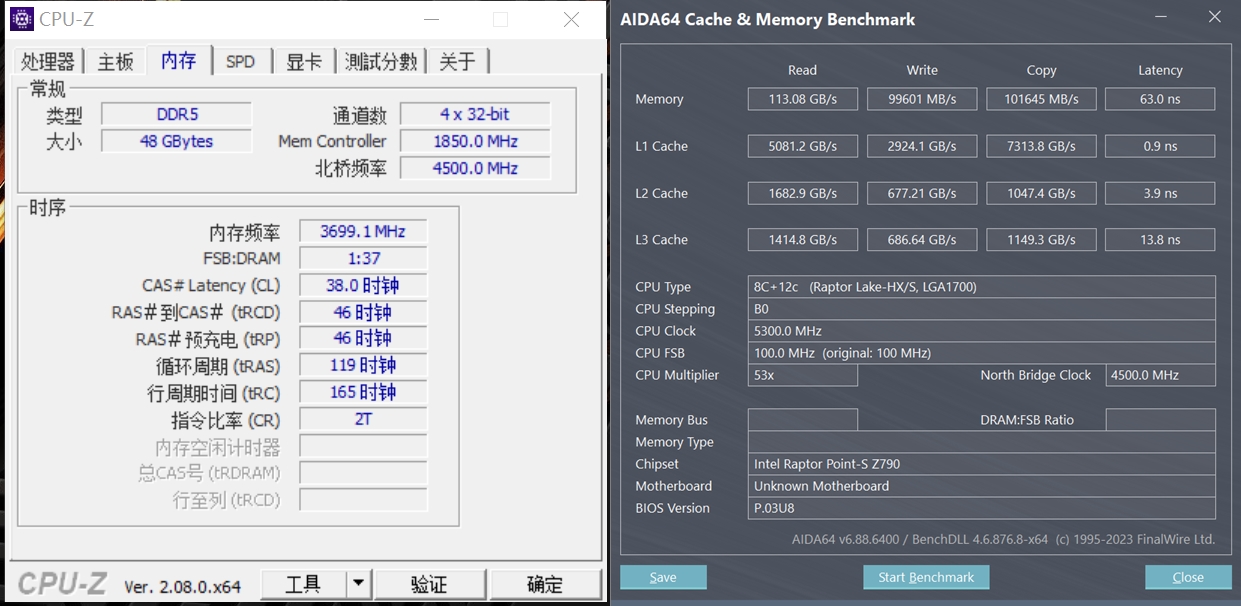Click L2 Cache Latency 3.9 ns result
Screen dimensions: 1241x606
[1160, 193]
